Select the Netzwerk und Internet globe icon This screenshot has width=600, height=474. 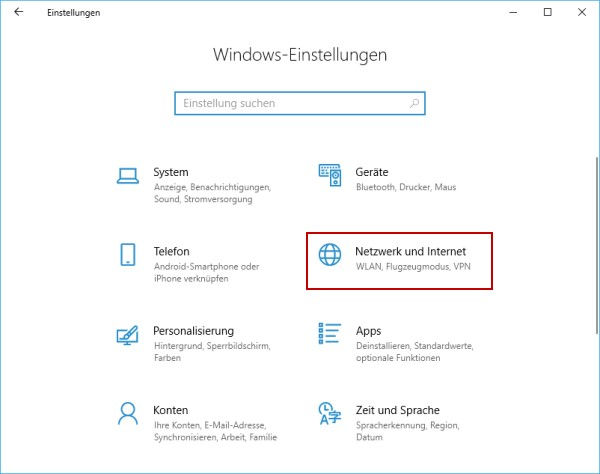(x=330, y=254)
